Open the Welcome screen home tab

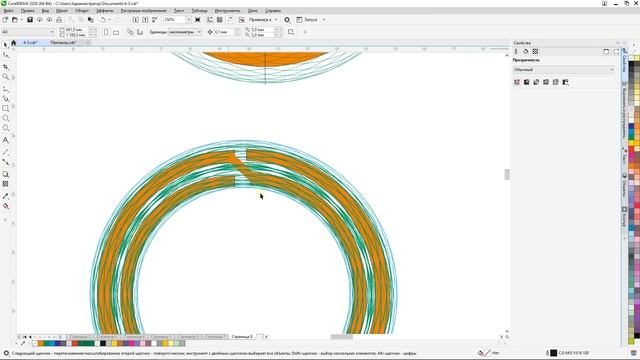click(13, 42)
